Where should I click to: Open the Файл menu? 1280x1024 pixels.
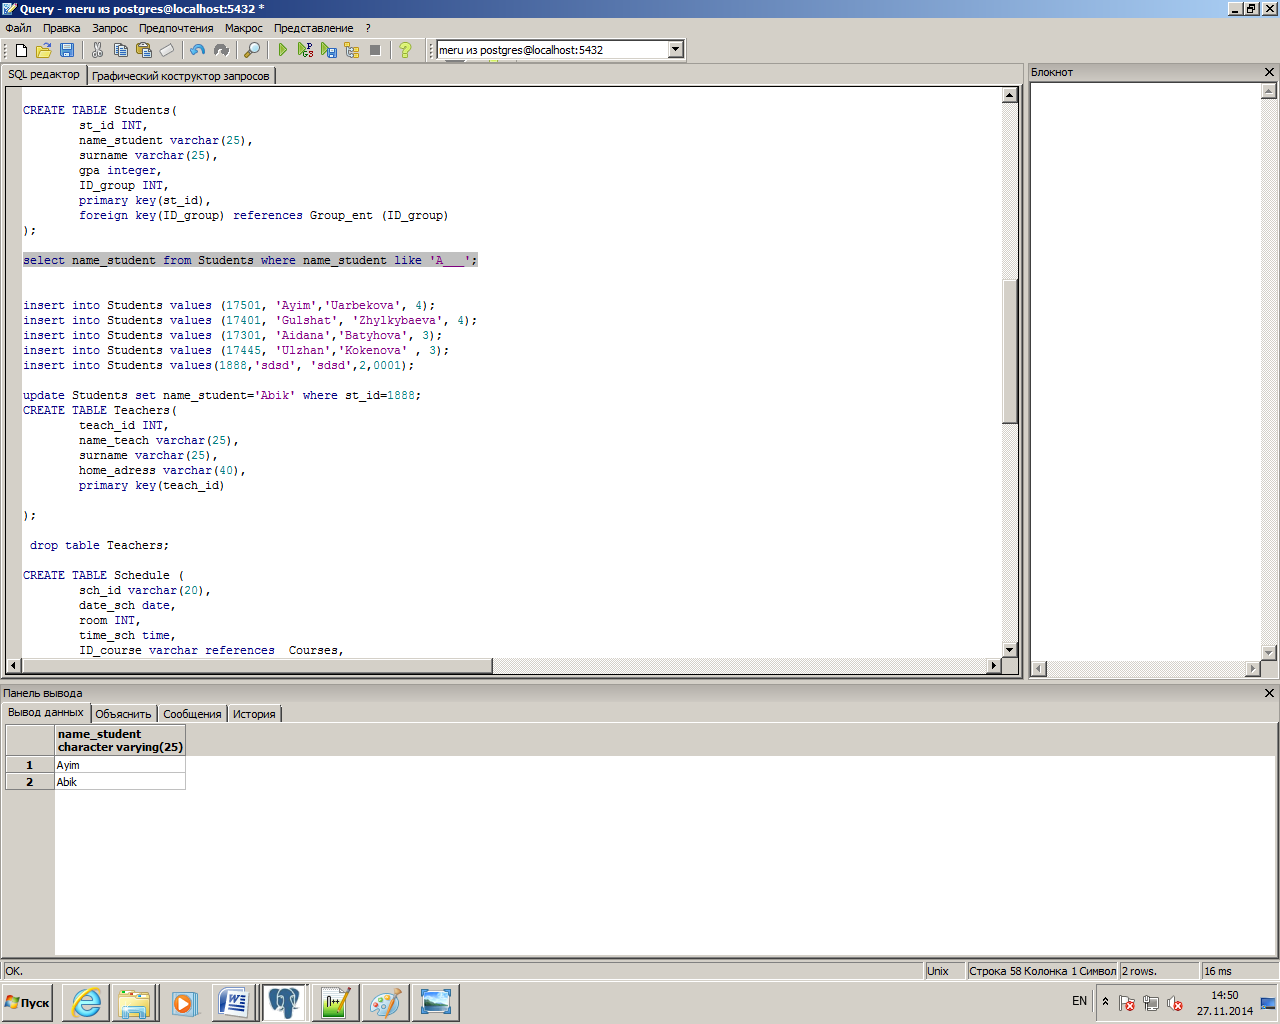click(x=18, y=28)
